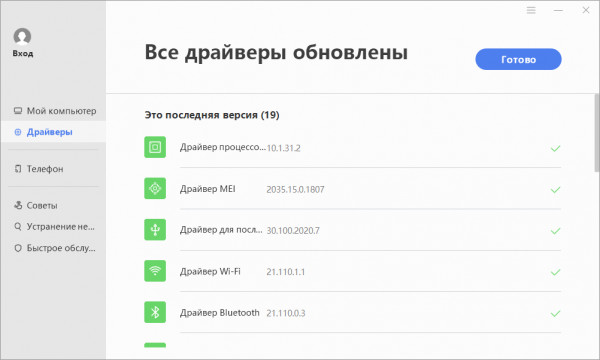Click the MEI driver target icon
This screenshot has height=360, width=600.
[155, 189]
